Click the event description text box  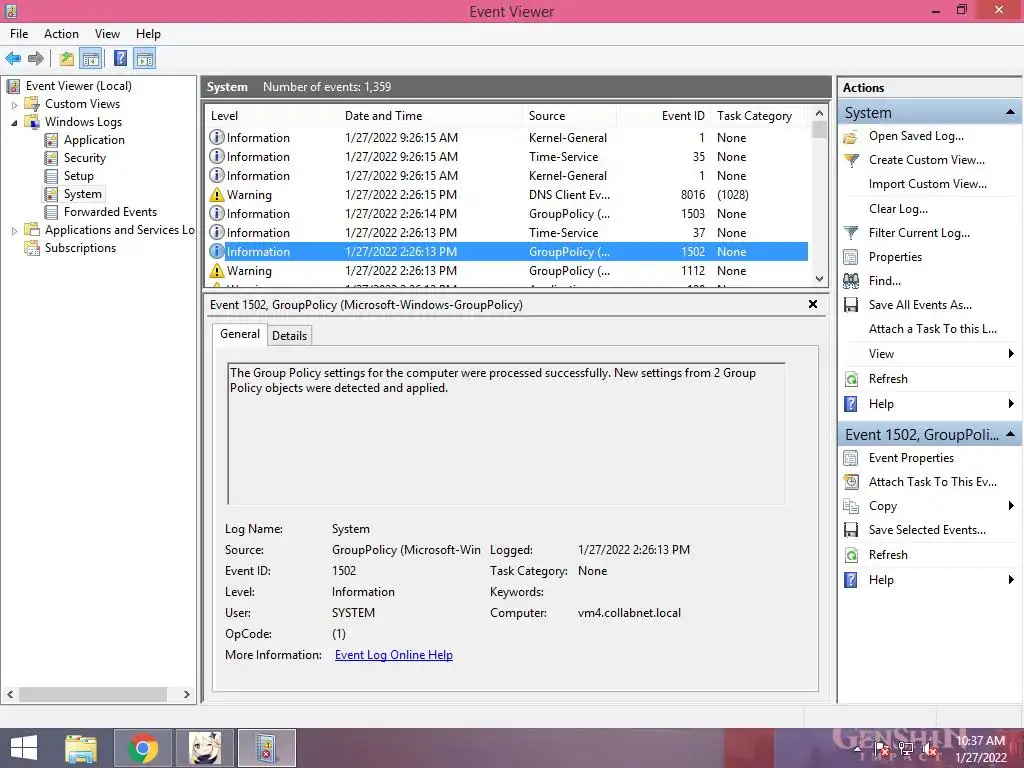click(506, 434)
